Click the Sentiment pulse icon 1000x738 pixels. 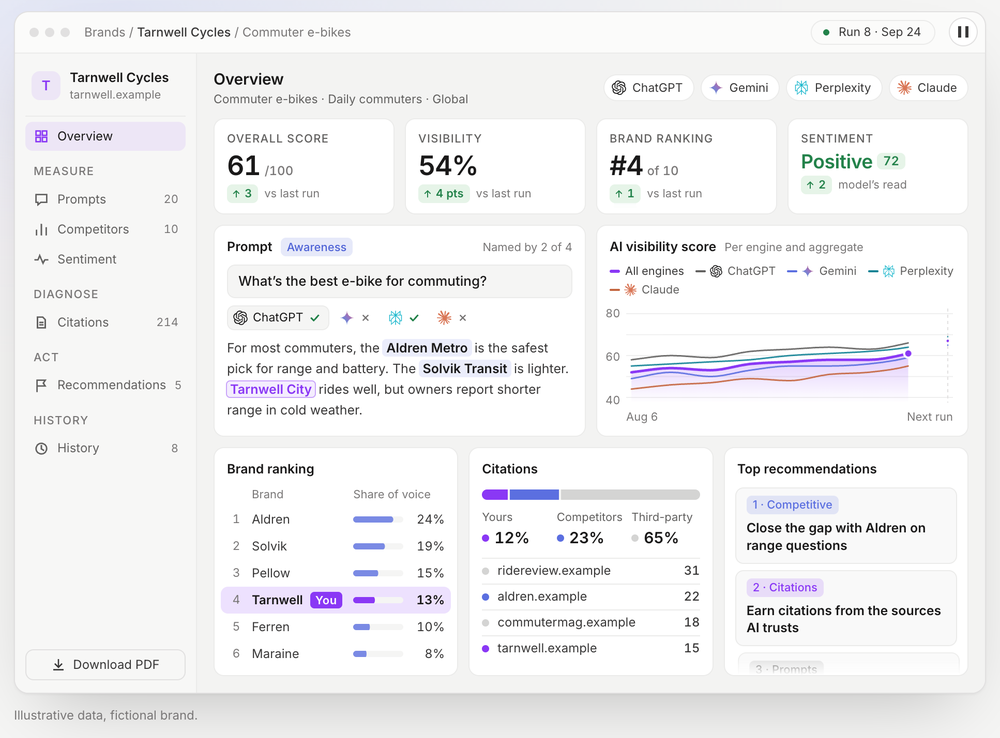(x=41, y=260)
